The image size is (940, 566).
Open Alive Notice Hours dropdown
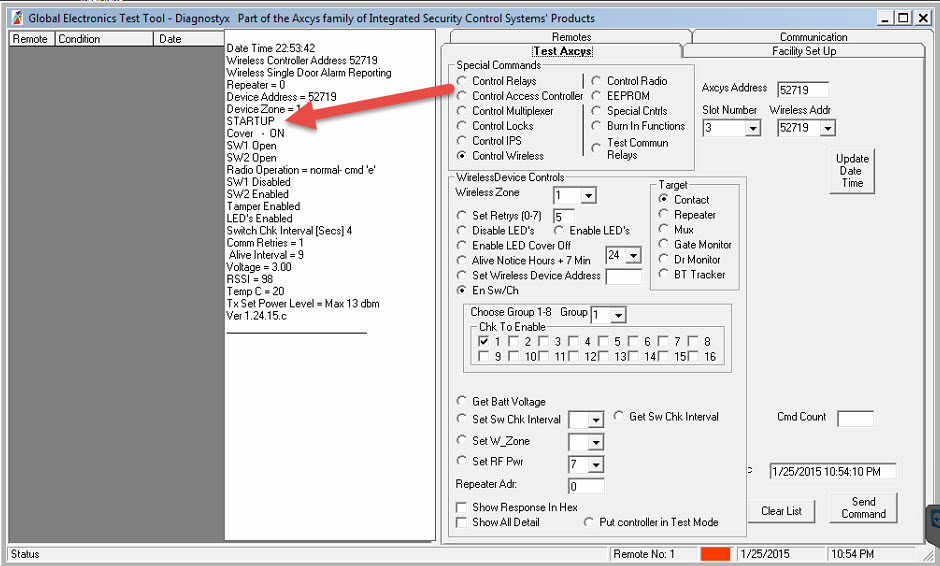(634, 256)
